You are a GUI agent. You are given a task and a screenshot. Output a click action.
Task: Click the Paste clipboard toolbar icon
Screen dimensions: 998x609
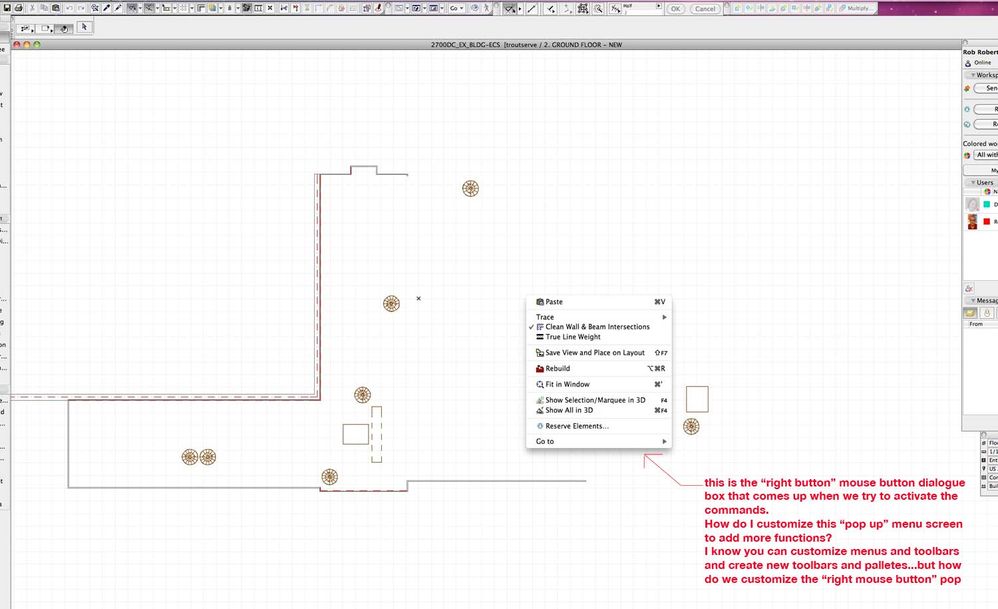(x=56, y=8)
